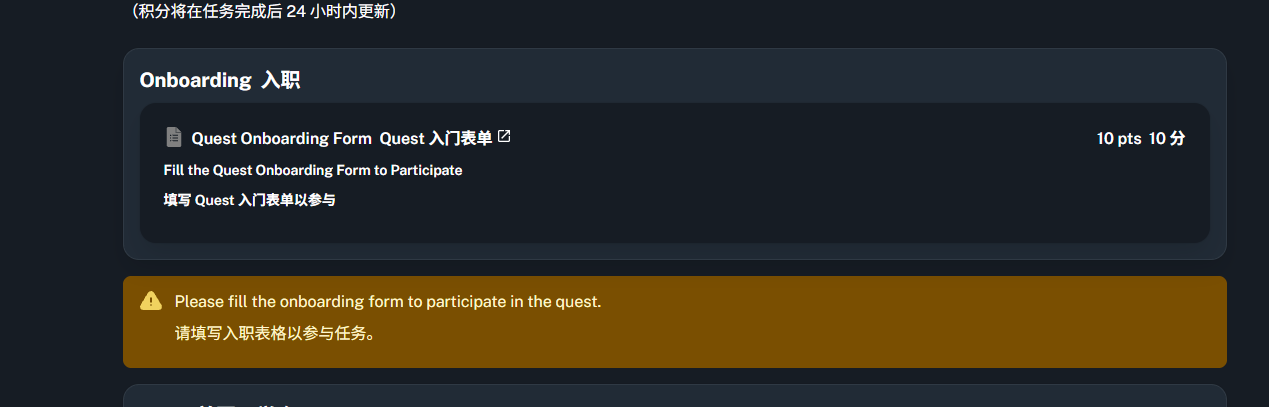1269x407 pixels.
Task: Click the warning text 请填写入职表格以参与任务
Action: [x=275, y=333]
